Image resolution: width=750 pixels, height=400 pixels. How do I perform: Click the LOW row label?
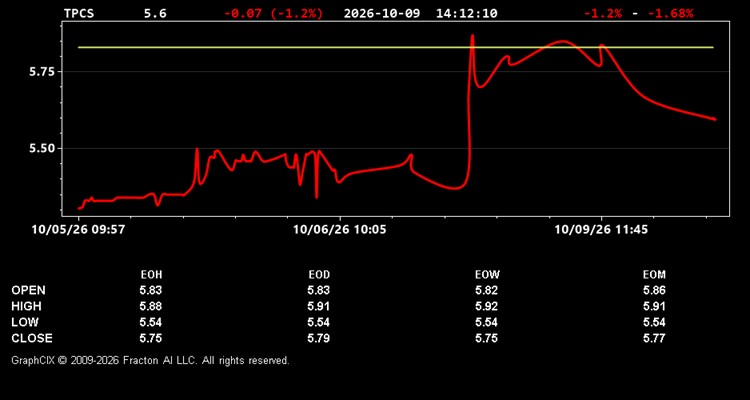[x=25, y=322]
